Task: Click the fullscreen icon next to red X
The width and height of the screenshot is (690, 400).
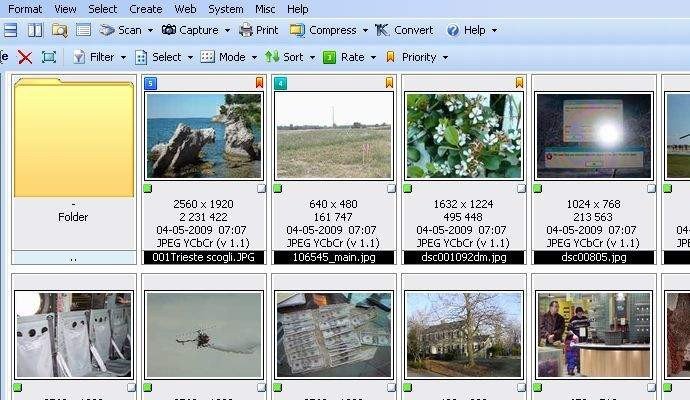Action: point(49,57)
